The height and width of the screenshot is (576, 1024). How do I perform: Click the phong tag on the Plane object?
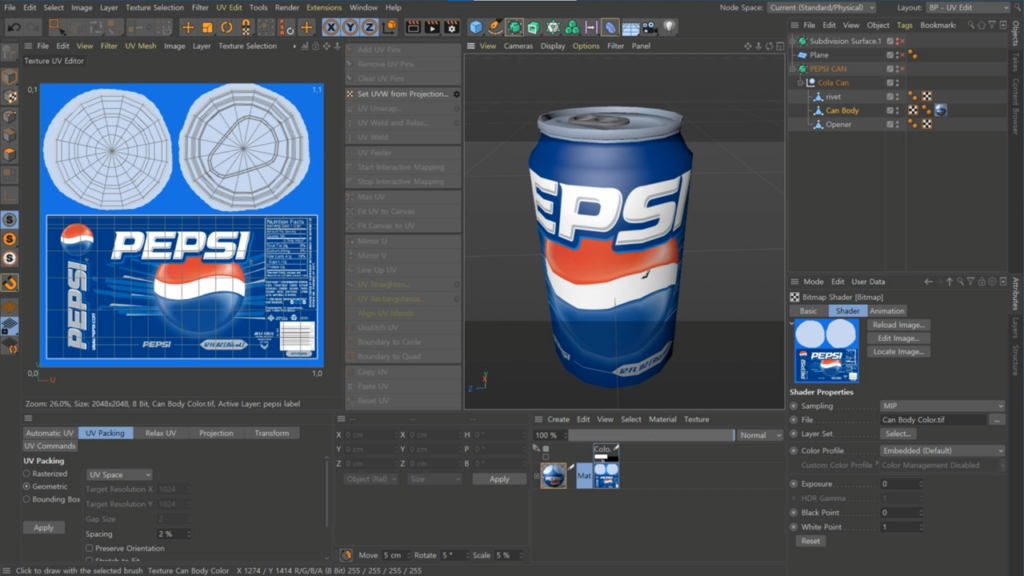pos(913,55)
